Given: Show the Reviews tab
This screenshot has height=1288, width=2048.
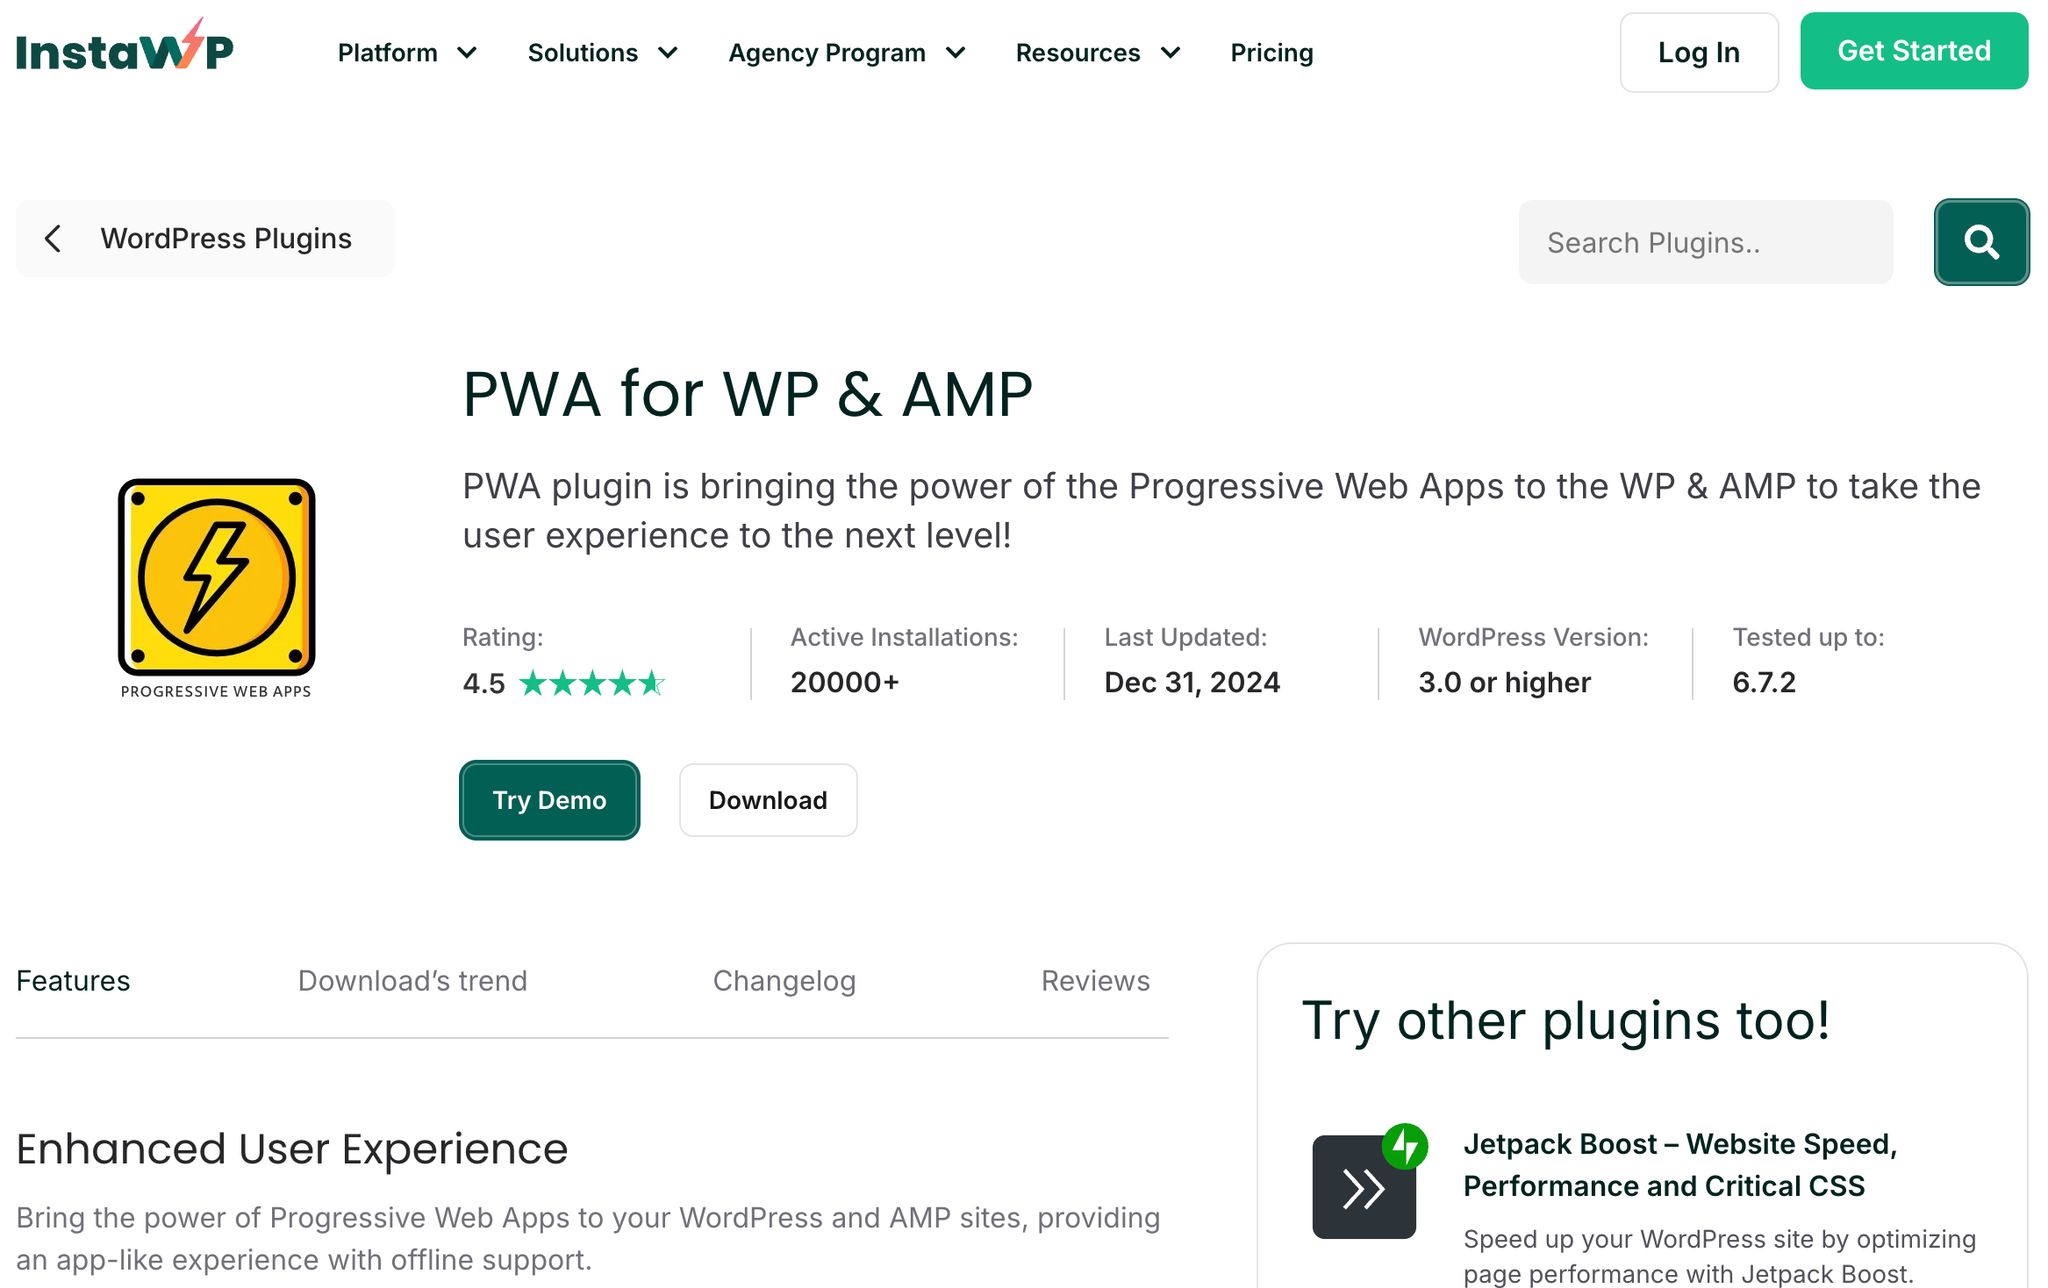Looking at the screenshot, I should [1095, 981].
